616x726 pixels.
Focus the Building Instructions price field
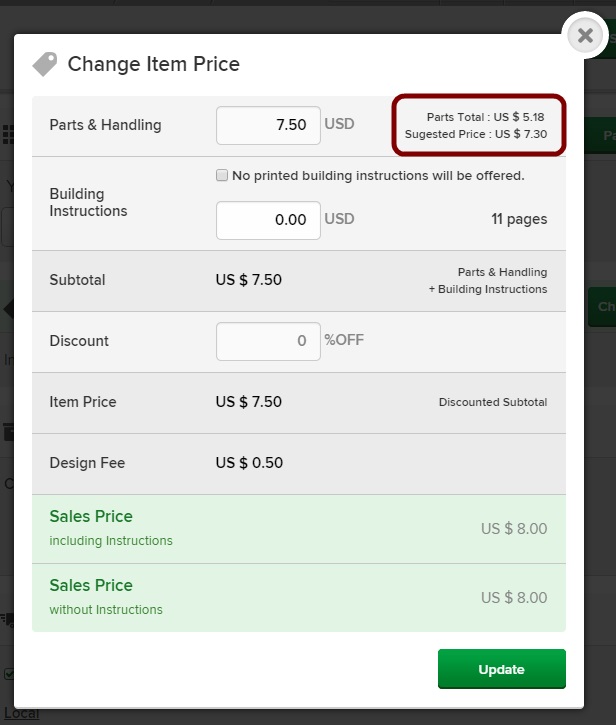[268, 220]
